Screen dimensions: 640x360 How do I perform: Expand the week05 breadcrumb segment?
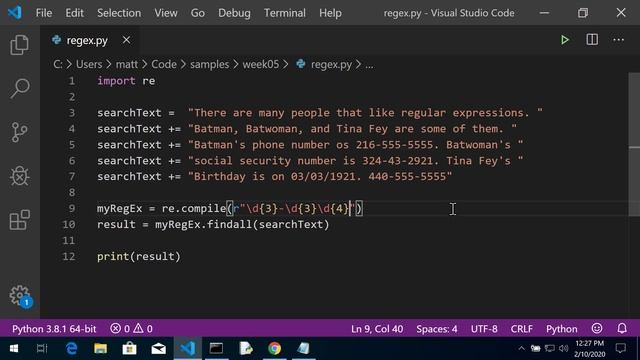(x=261, y=64)
